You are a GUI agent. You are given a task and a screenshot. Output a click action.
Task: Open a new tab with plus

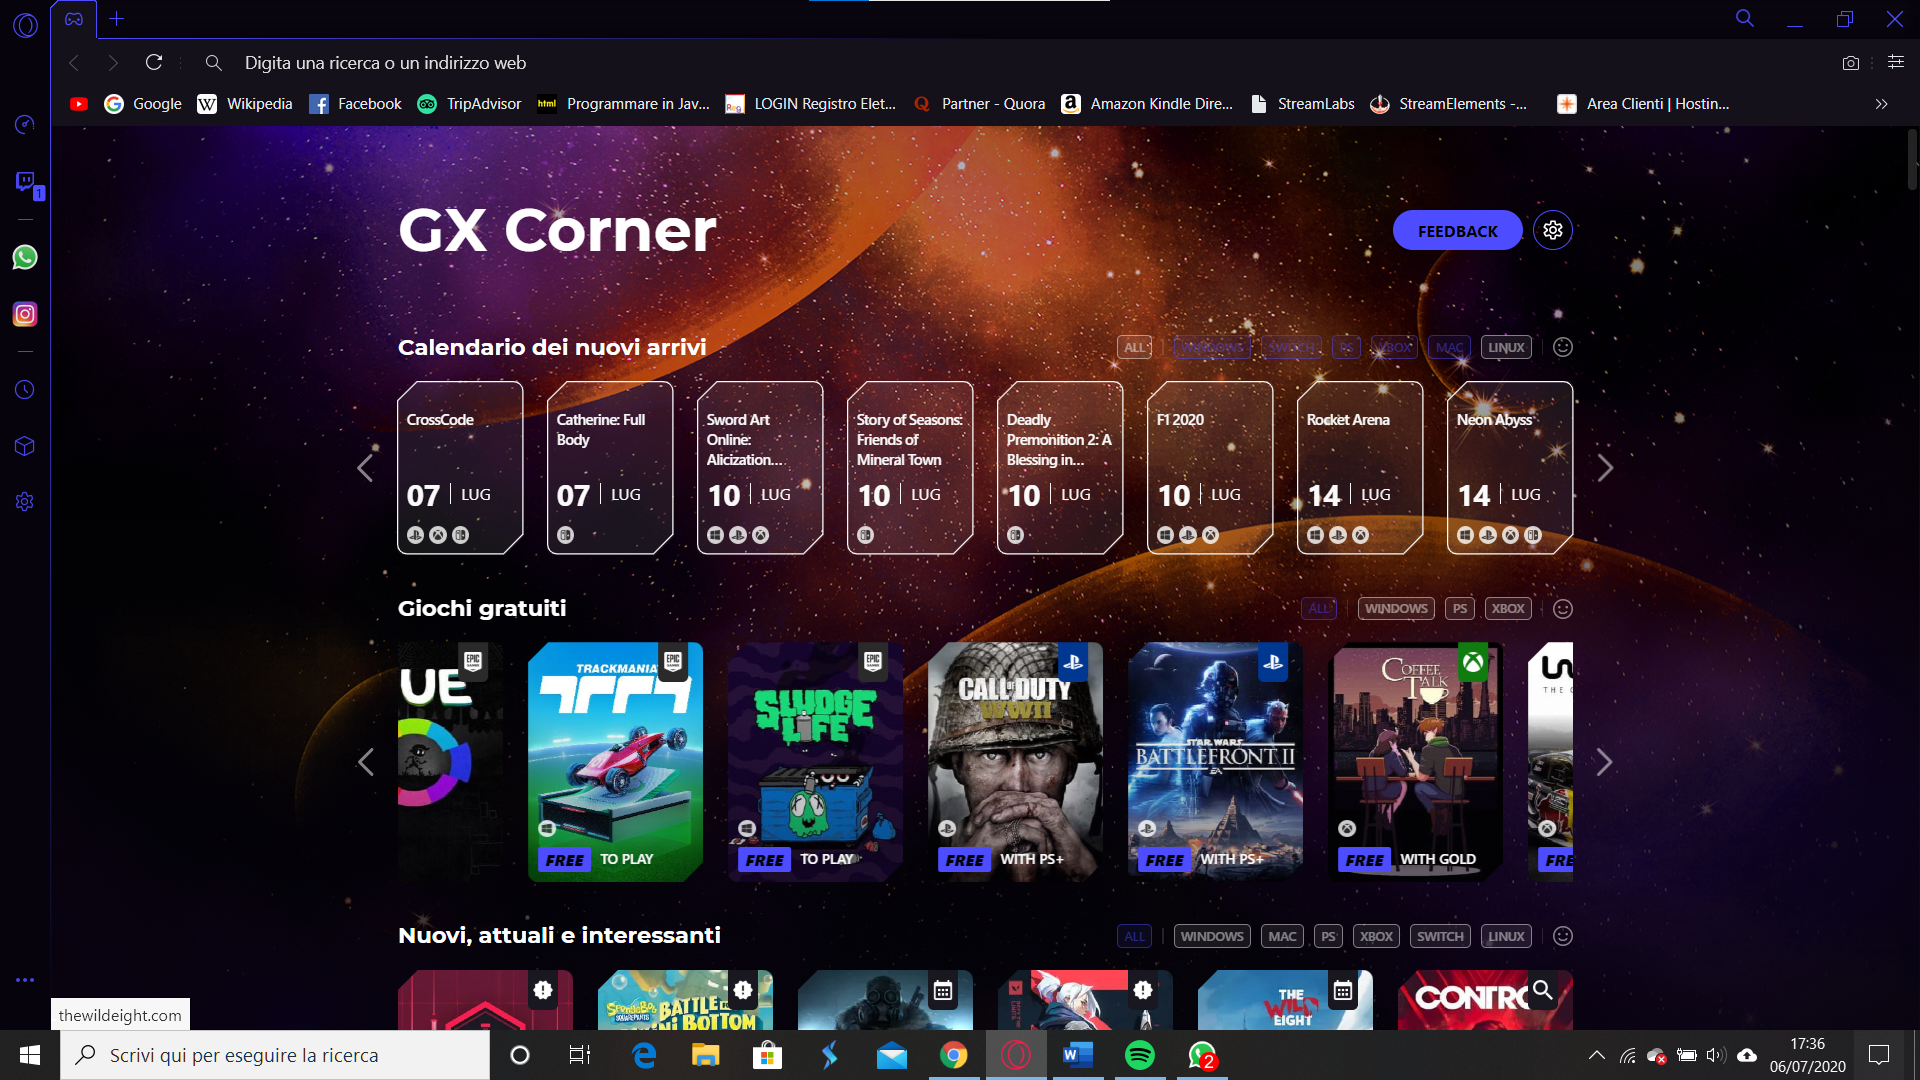(117, 18)
